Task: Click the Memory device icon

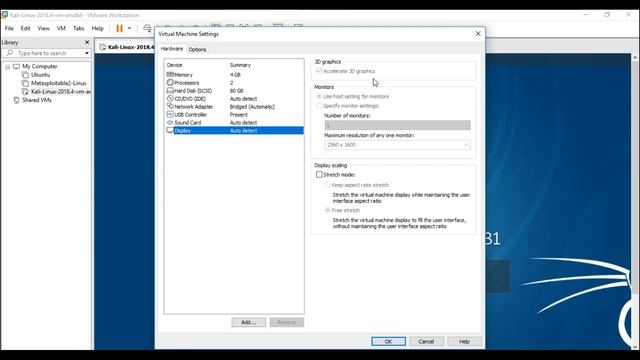Action: pyautogui.click(x=170, y=74)
